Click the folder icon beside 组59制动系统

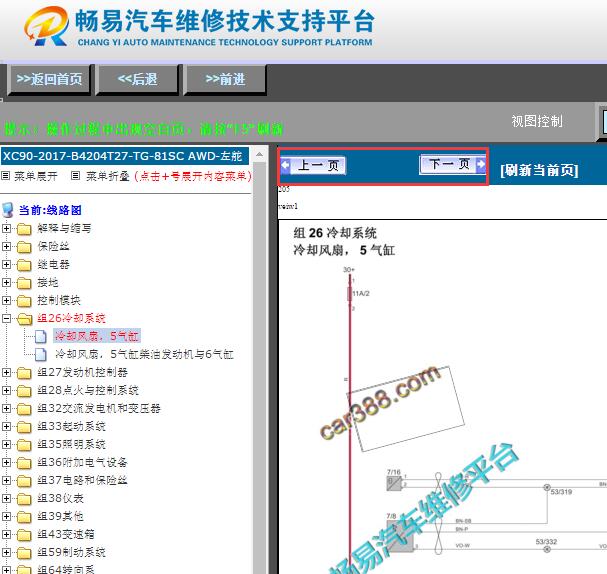click(x=24, y=553)
